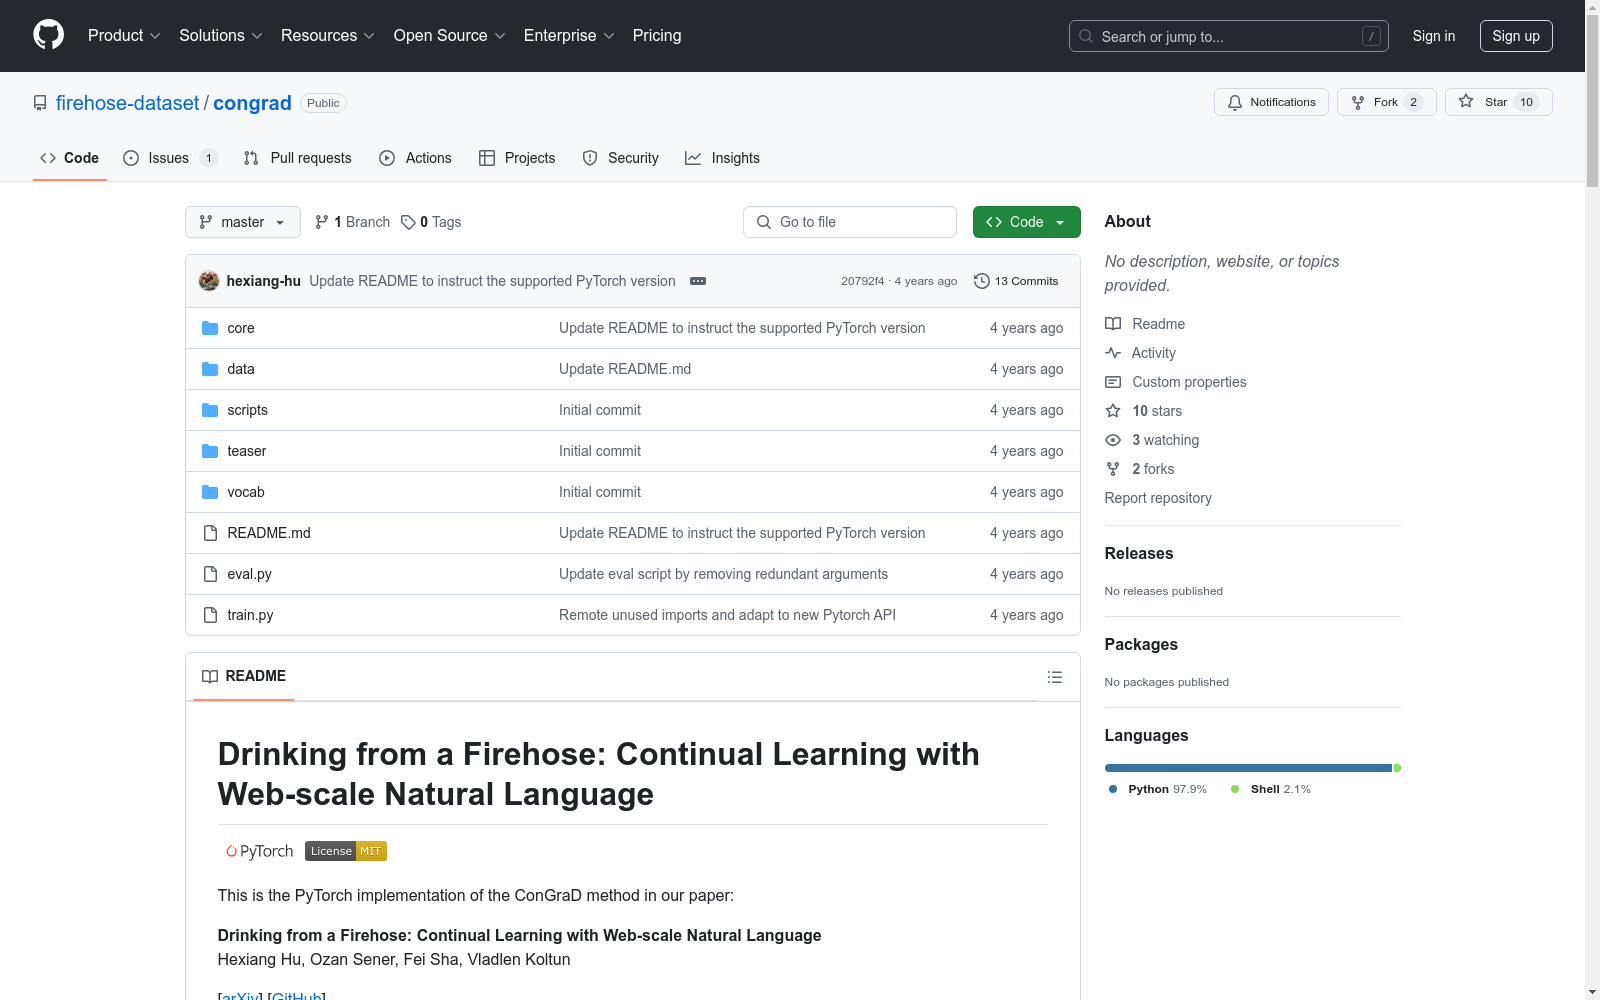Star the congrad repository
Viewport: 1600px width, 1000px height.
click(x=1498, y=102)
